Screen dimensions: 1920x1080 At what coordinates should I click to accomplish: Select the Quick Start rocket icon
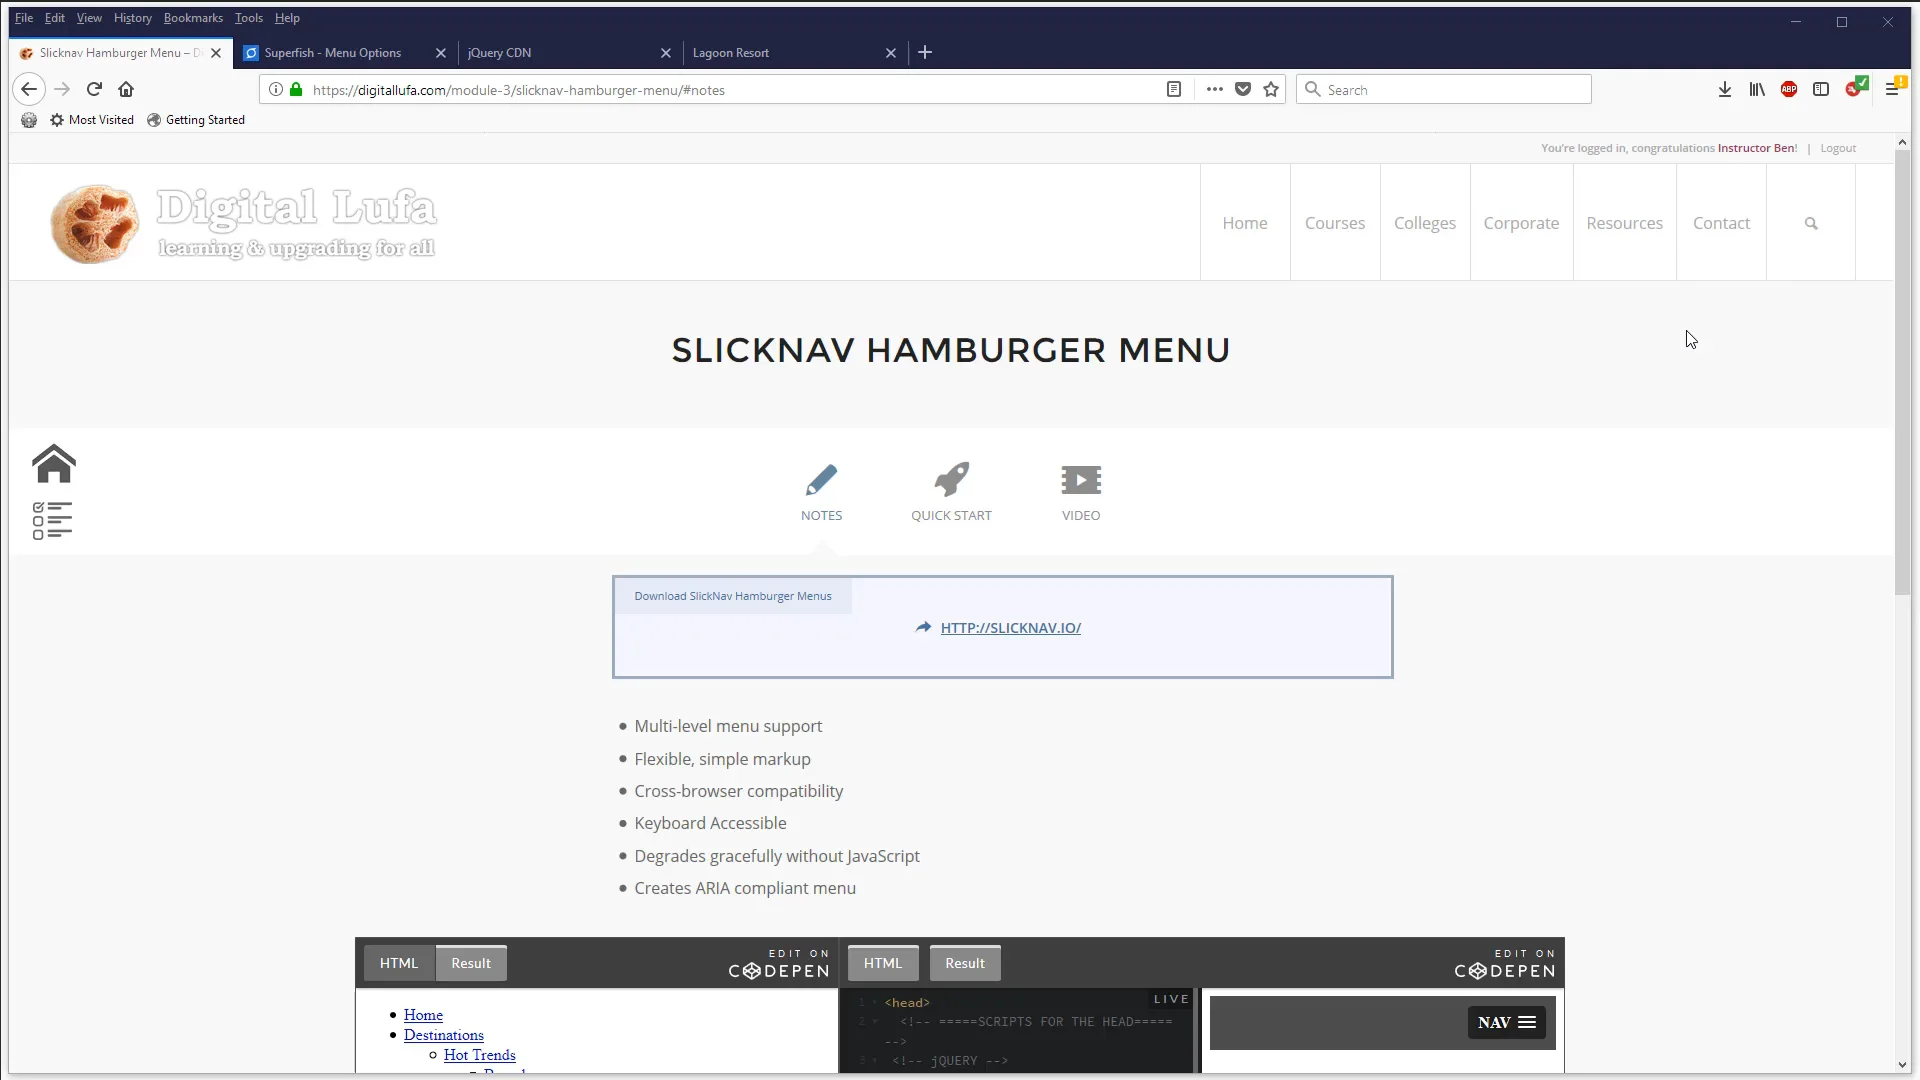(x=950, y=481)
